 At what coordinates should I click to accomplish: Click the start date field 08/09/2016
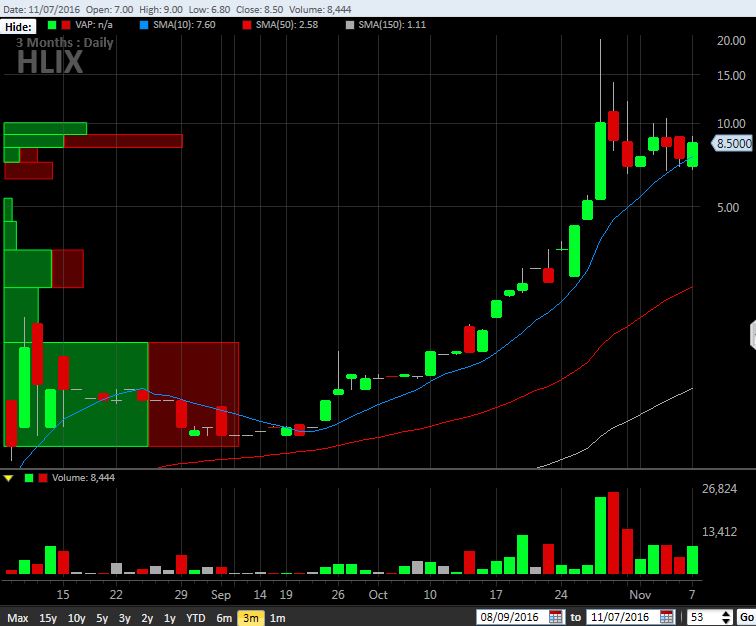pyautogui.click(x=512, y=617)
